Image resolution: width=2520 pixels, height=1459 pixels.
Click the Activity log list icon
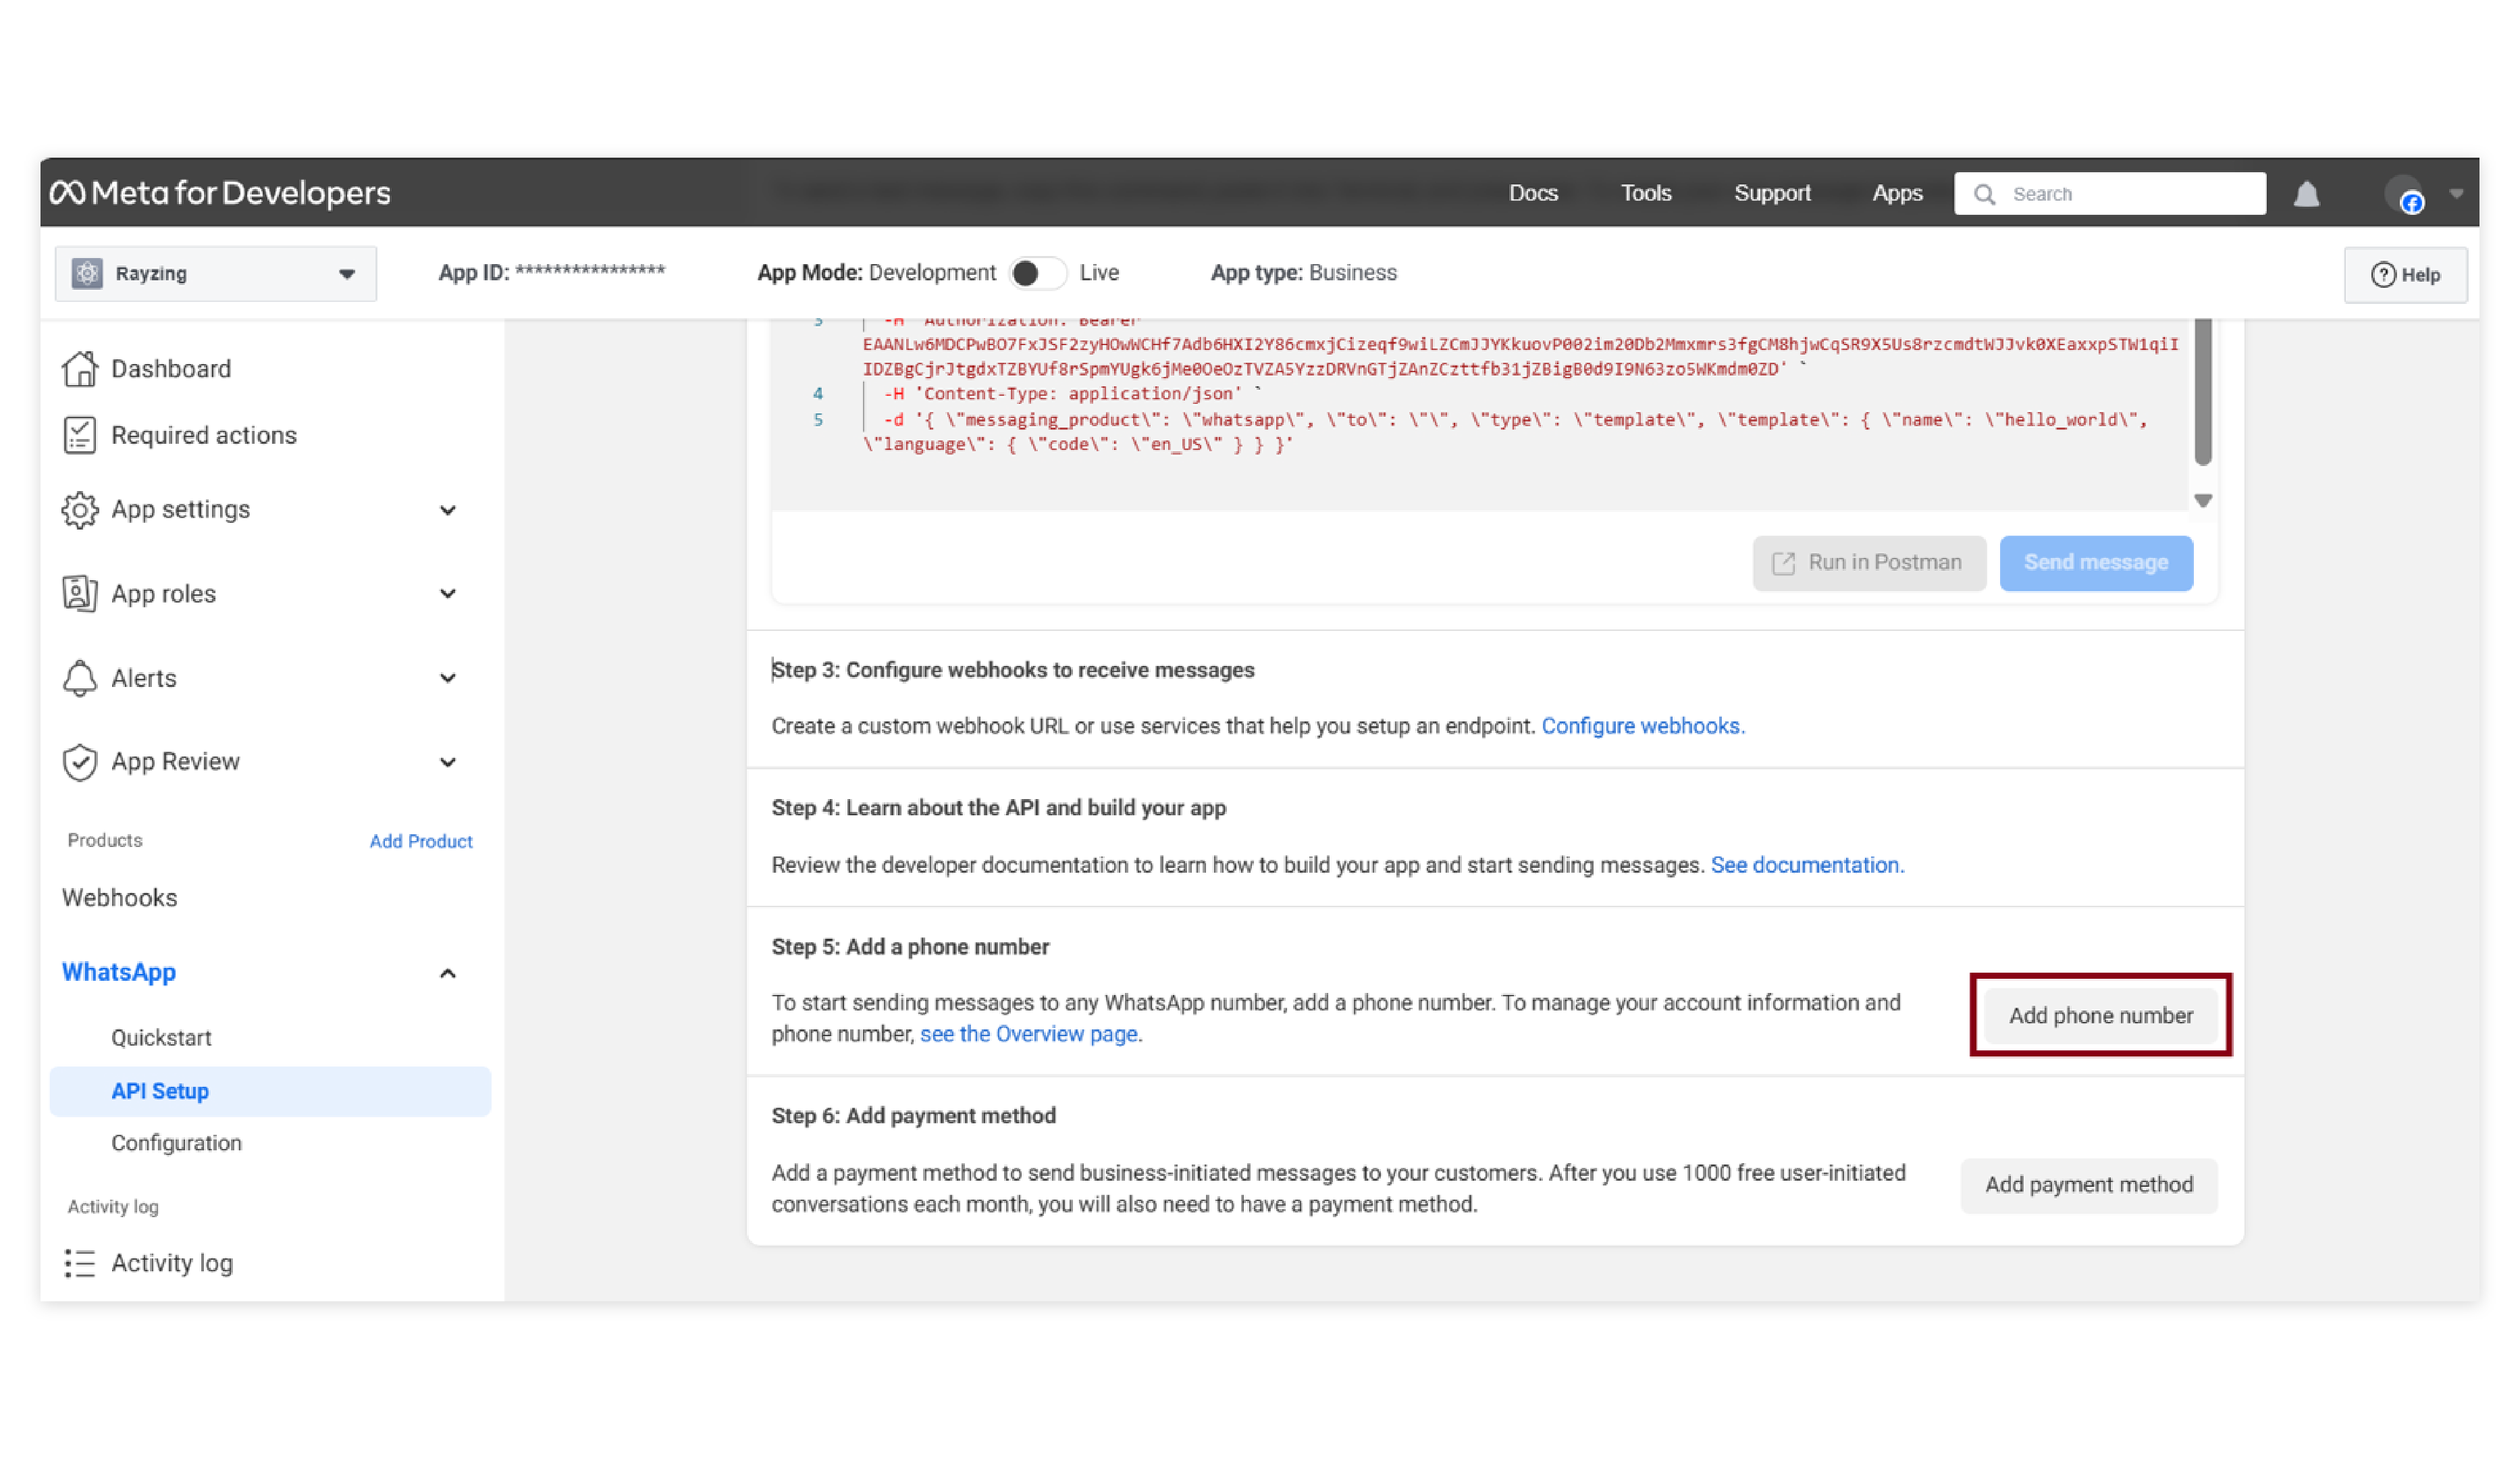click(x=80, y=1263)
